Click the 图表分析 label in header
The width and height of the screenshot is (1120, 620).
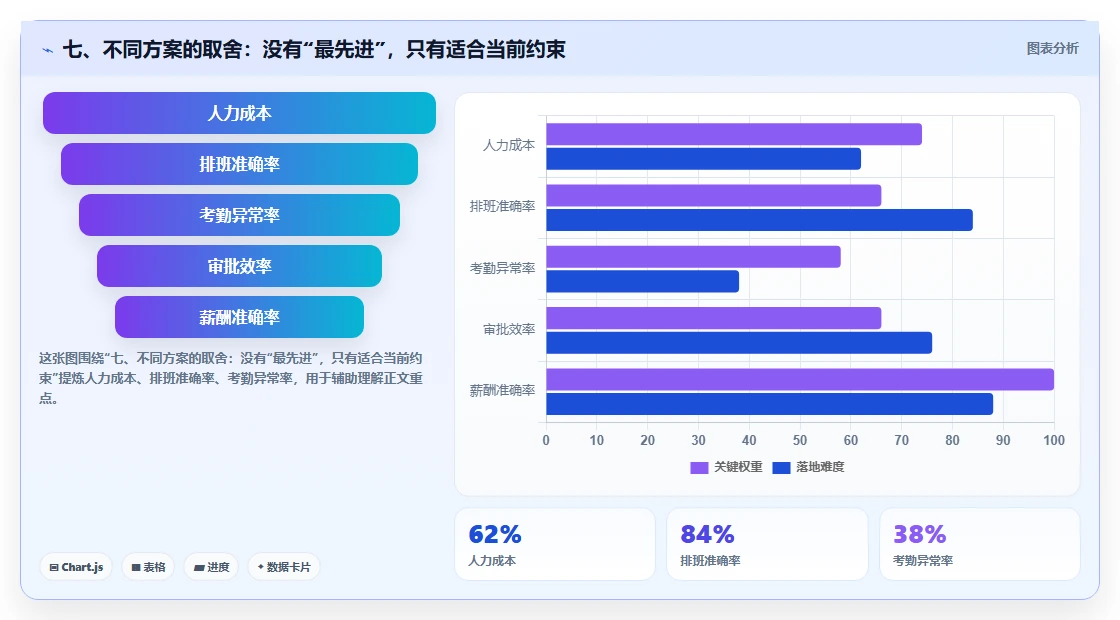coord(1052,49)
